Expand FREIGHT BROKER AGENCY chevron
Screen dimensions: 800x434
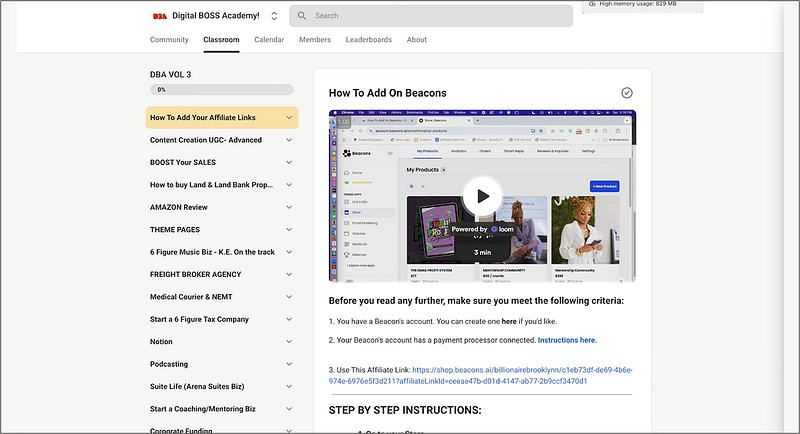click(289, 275)
